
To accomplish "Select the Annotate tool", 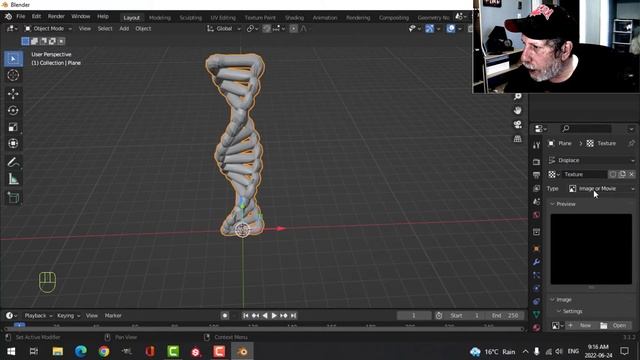I will 13,162.
